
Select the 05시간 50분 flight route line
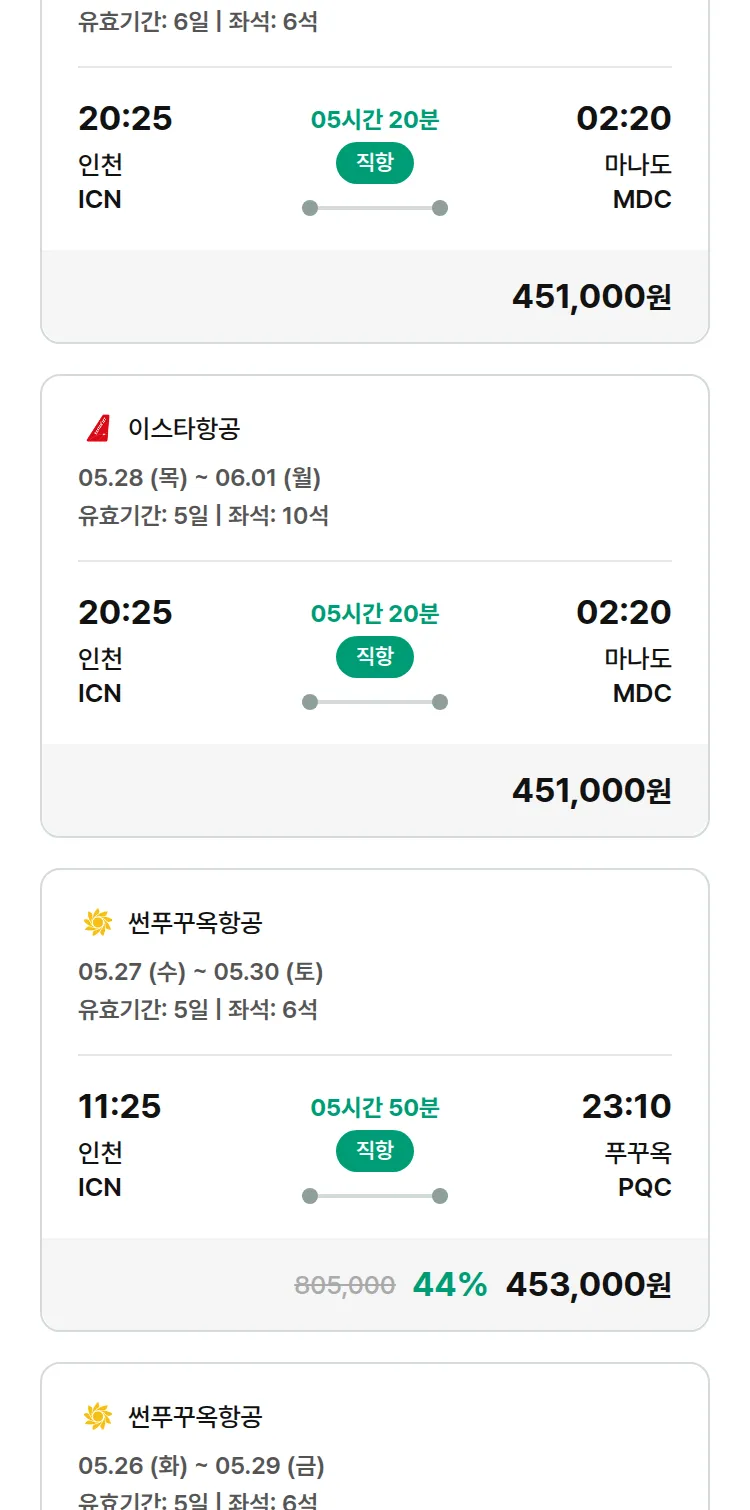[374, 1196]
